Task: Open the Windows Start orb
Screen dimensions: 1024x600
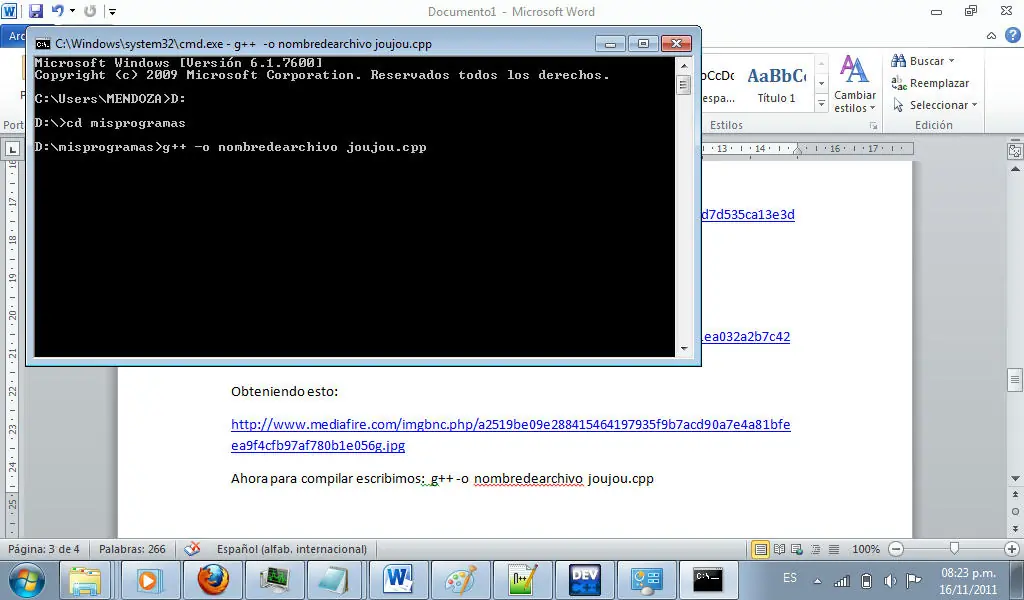Action: (27, 580)
